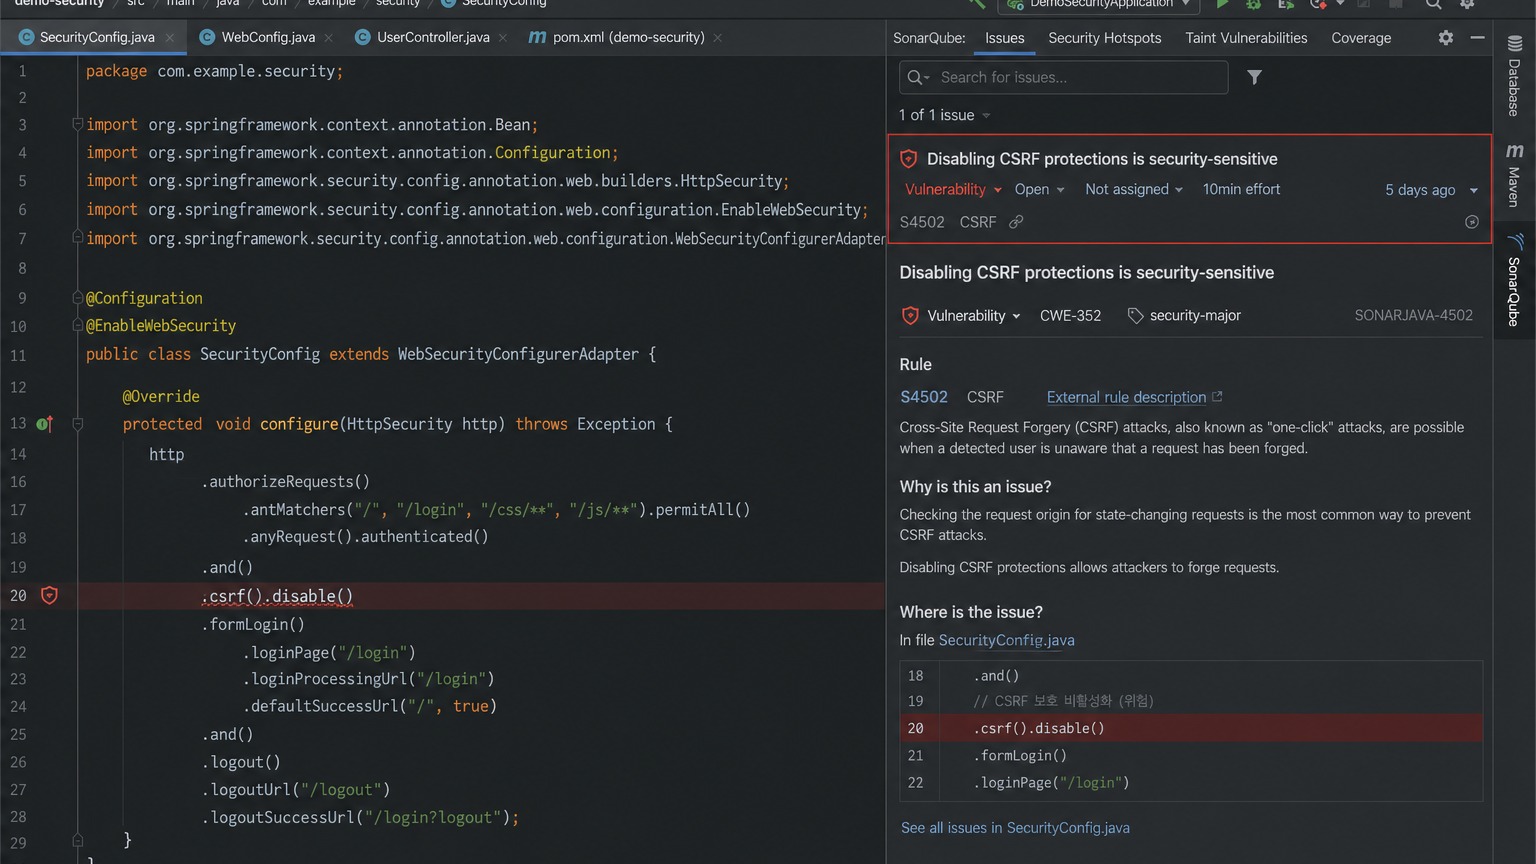Click the Debug bug icon in top toolbar

point(1254,4)
